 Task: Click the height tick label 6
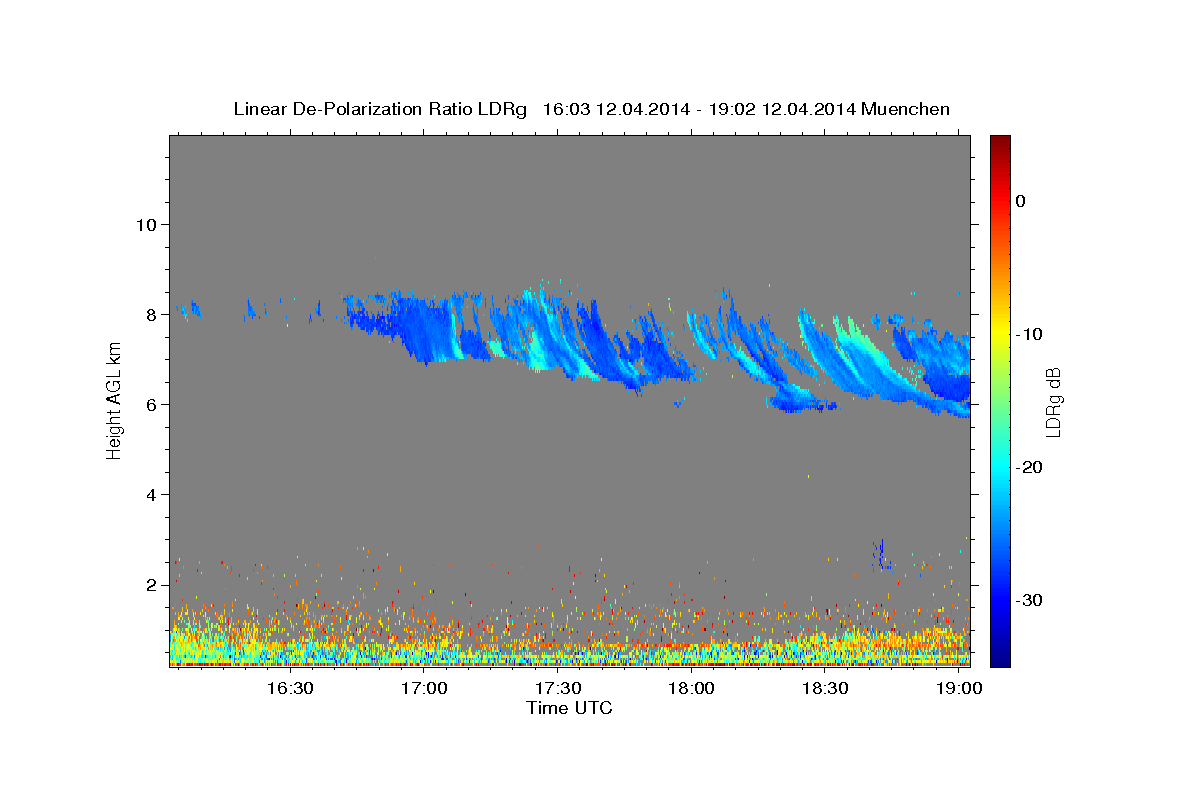click(152, 404)
